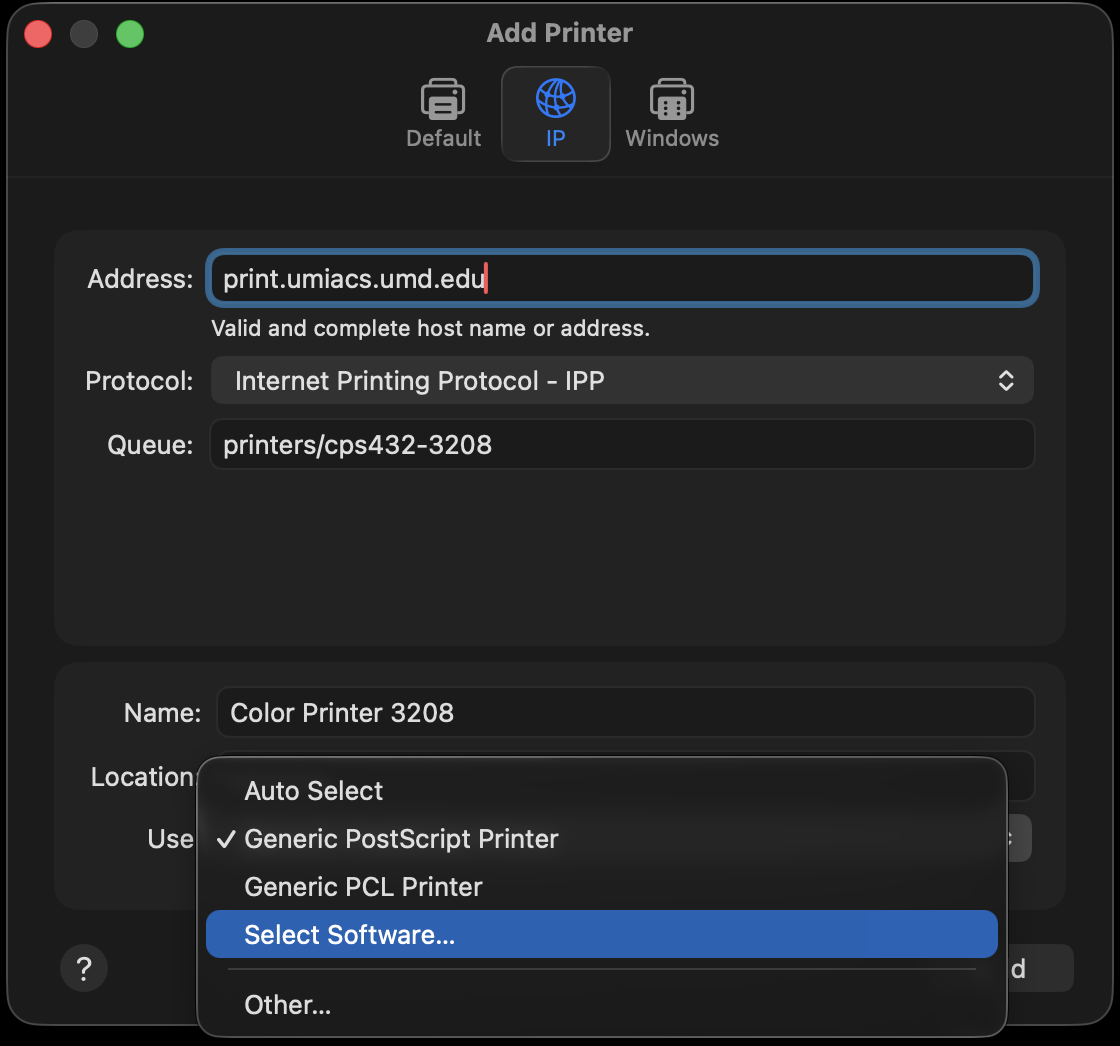Click the IP globe icon
Viewport: 1120px width, 1046px height.
[x=556, y=100]
